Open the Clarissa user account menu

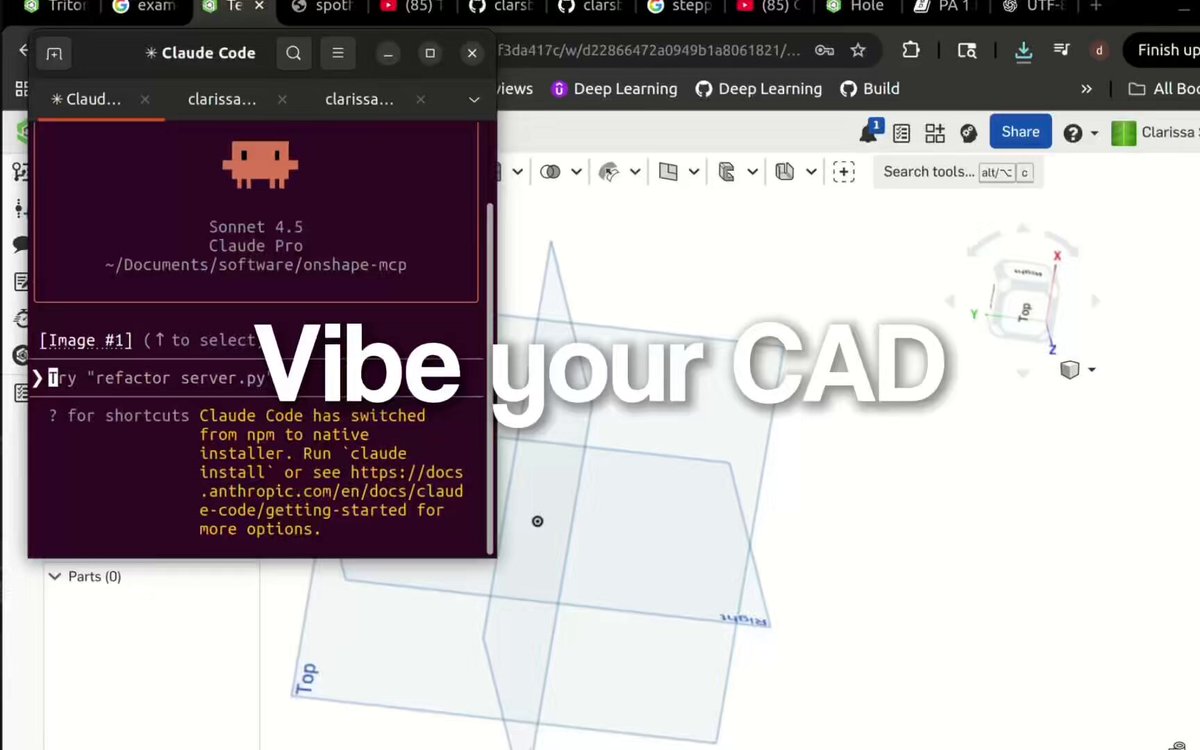click(x=1155, y=133)
